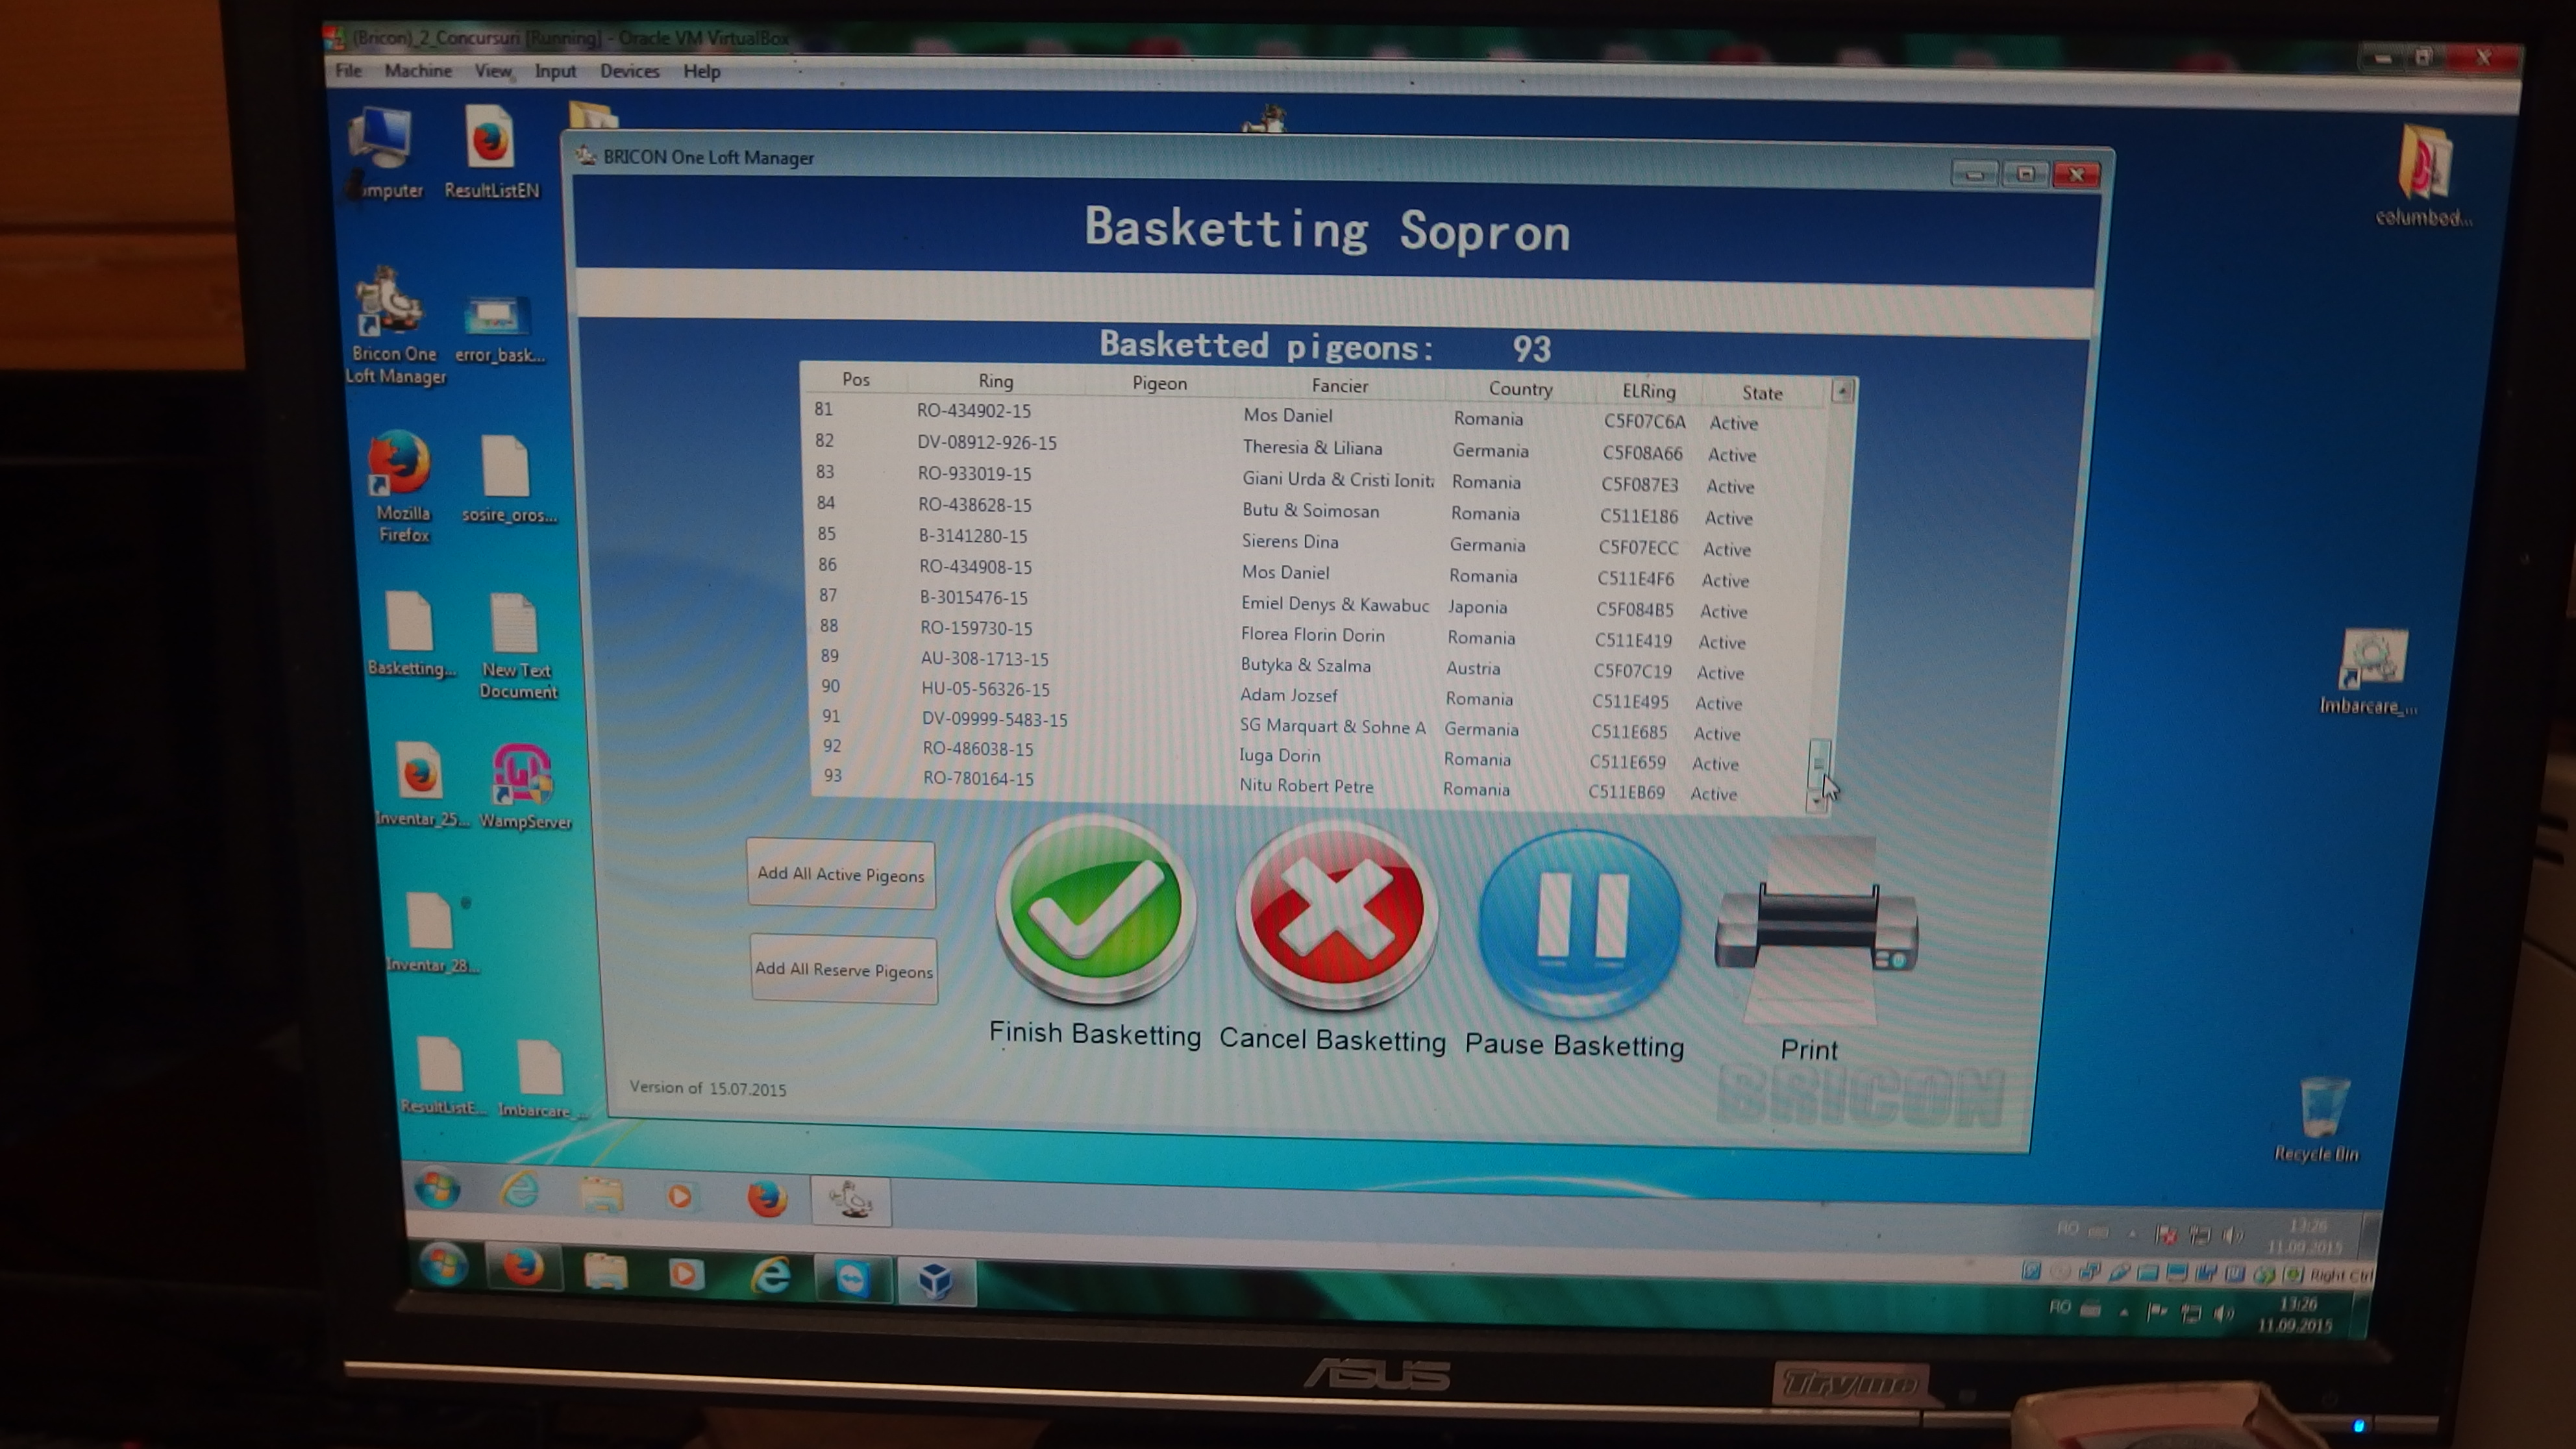Click the pigeon list scrollbar up arrow

(x=1842, y=392)
